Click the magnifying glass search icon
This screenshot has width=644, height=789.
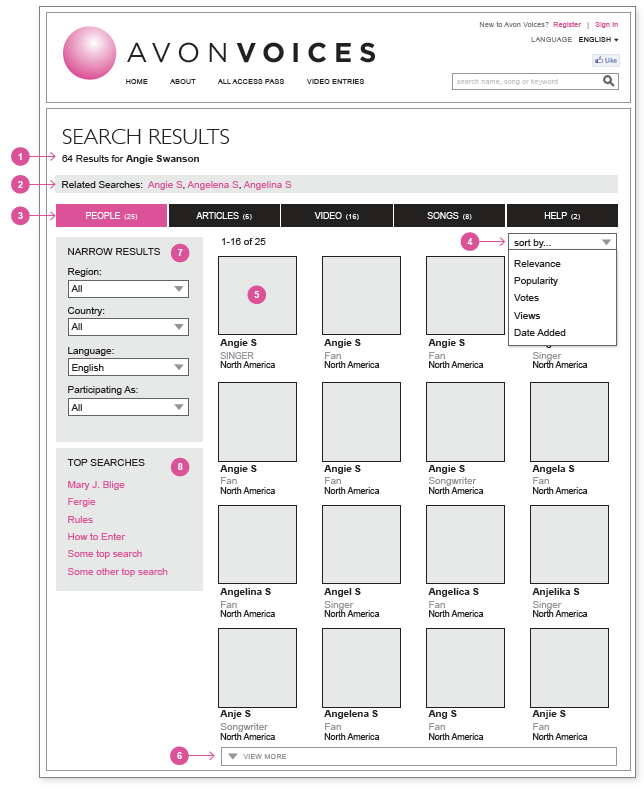pyautogui.click(x=608, y=81)
